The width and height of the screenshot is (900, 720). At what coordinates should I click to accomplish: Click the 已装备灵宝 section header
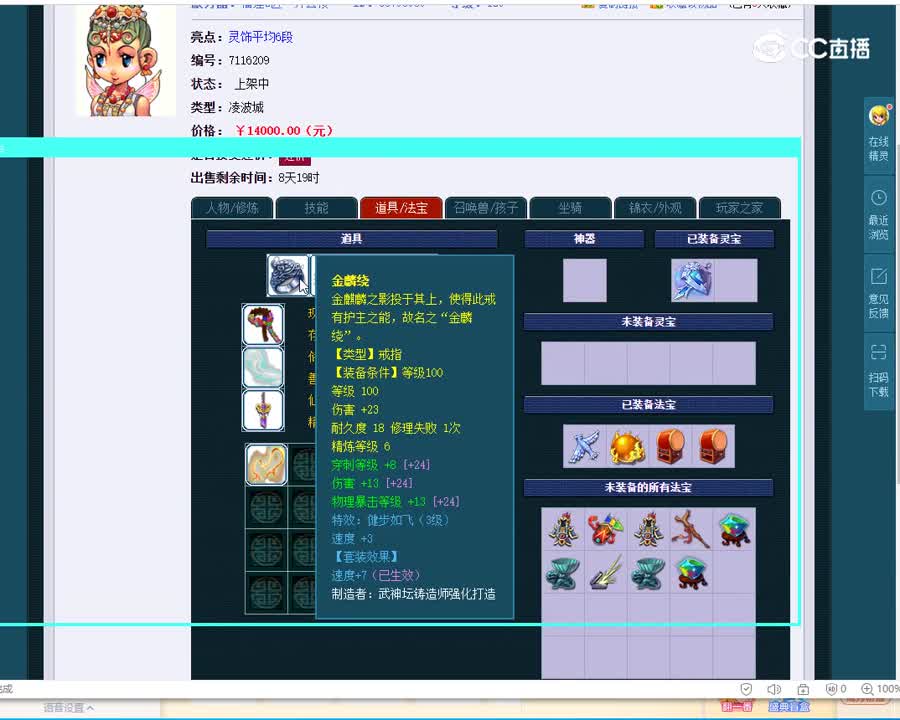[x=714, y=239]
